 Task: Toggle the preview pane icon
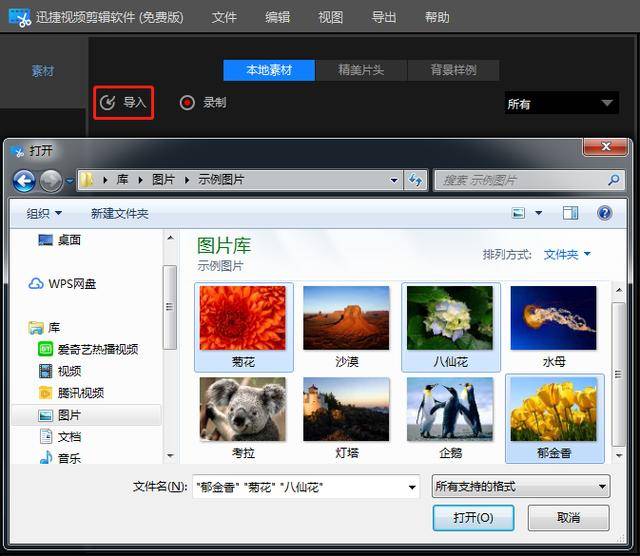(x=570, y=213)
